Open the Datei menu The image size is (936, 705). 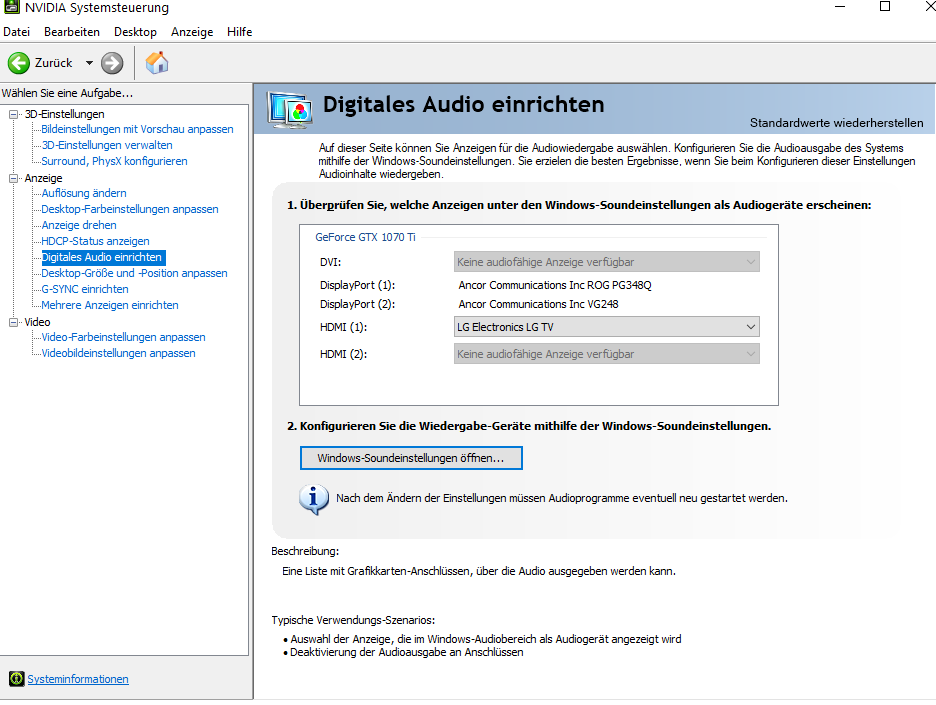pyautogui.click(x=17, y=32)
